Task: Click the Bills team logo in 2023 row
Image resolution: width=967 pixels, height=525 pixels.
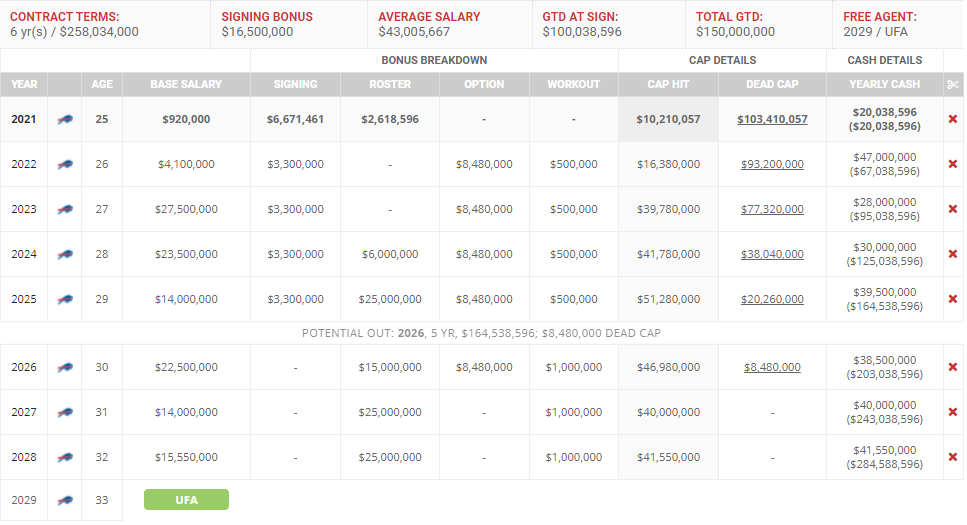Action: (64, 209)
